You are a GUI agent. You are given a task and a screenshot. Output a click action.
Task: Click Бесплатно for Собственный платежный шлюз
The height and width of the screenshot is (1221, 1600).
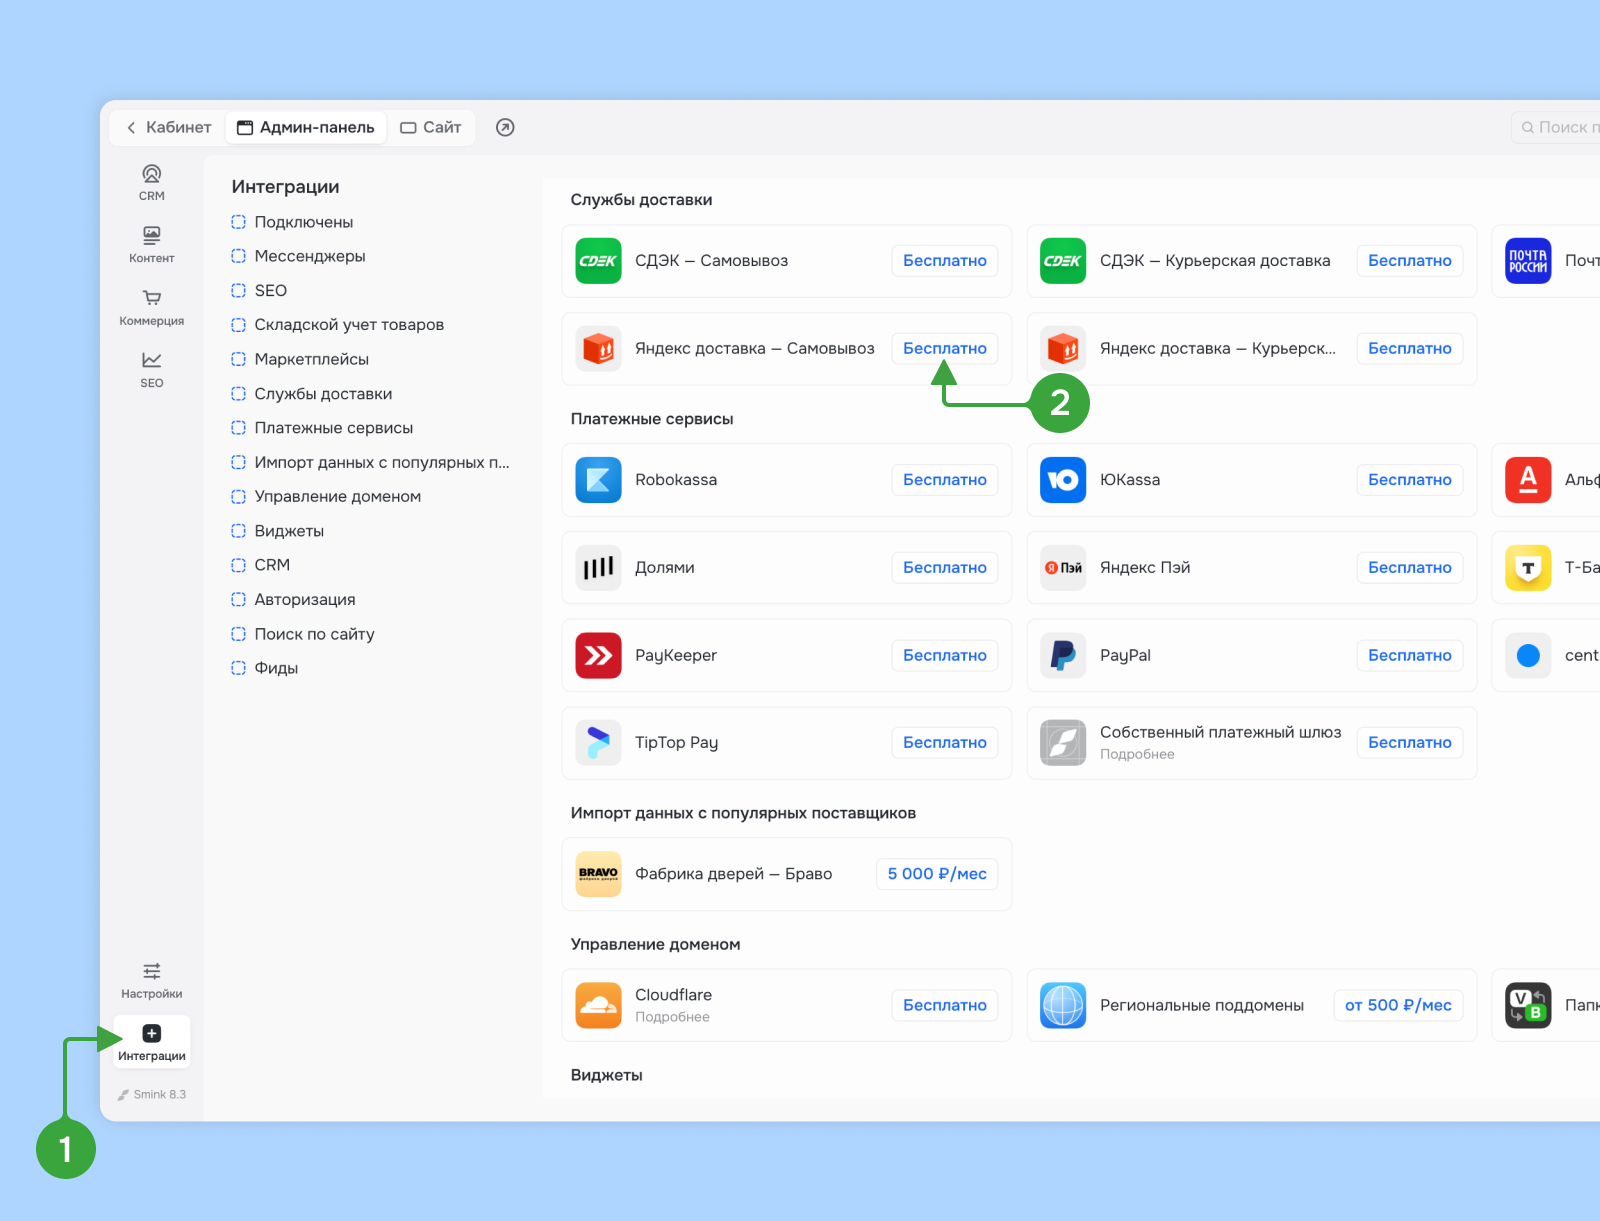click(1410, 743)
